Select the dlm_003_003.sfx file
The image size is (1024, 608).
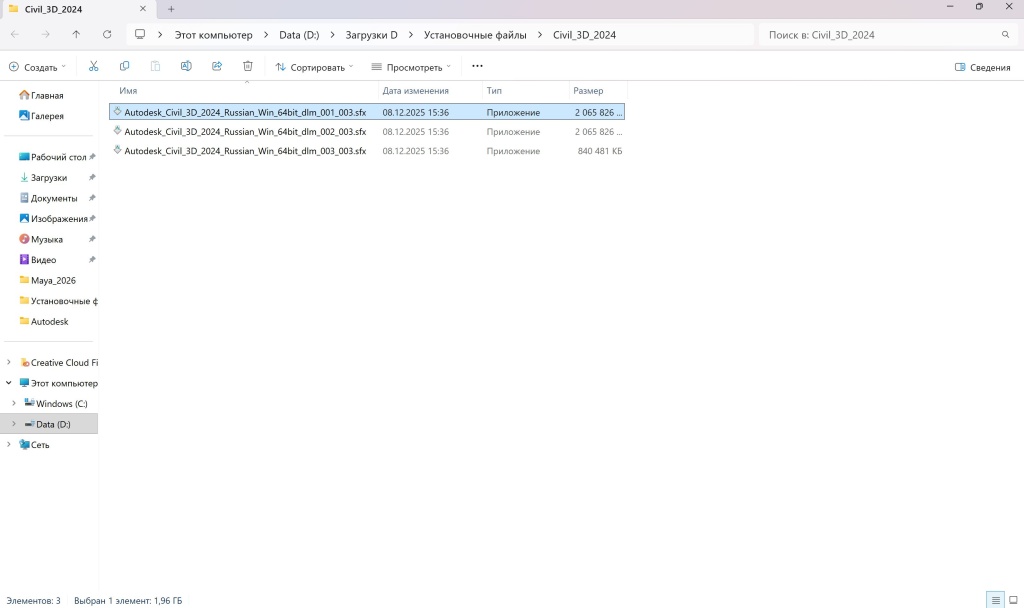tap(245, 151)
